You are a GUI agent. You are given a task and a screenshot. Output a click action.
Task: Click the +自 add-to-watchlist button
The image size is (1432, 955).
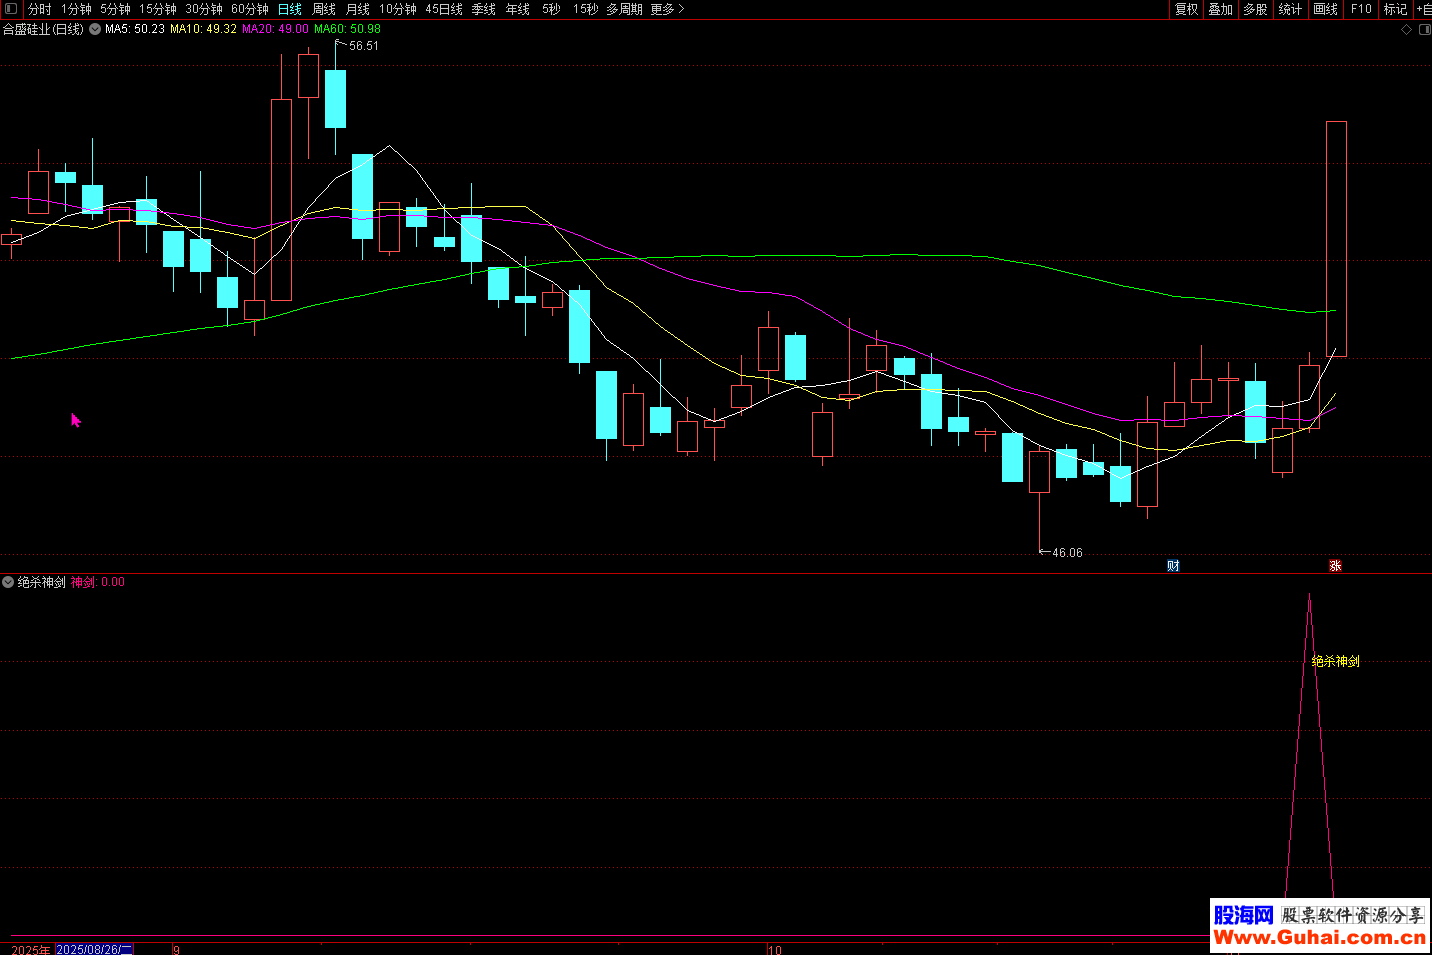click(x=1423, y=9)
